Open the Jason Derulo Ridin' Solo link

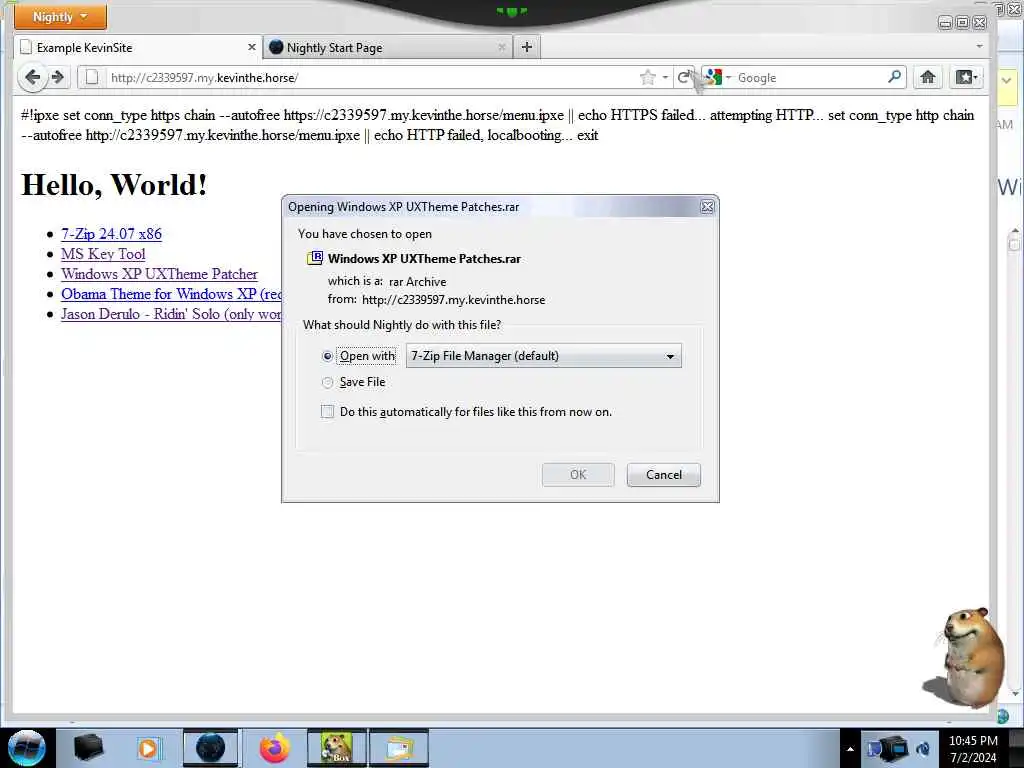click(171, 314)
